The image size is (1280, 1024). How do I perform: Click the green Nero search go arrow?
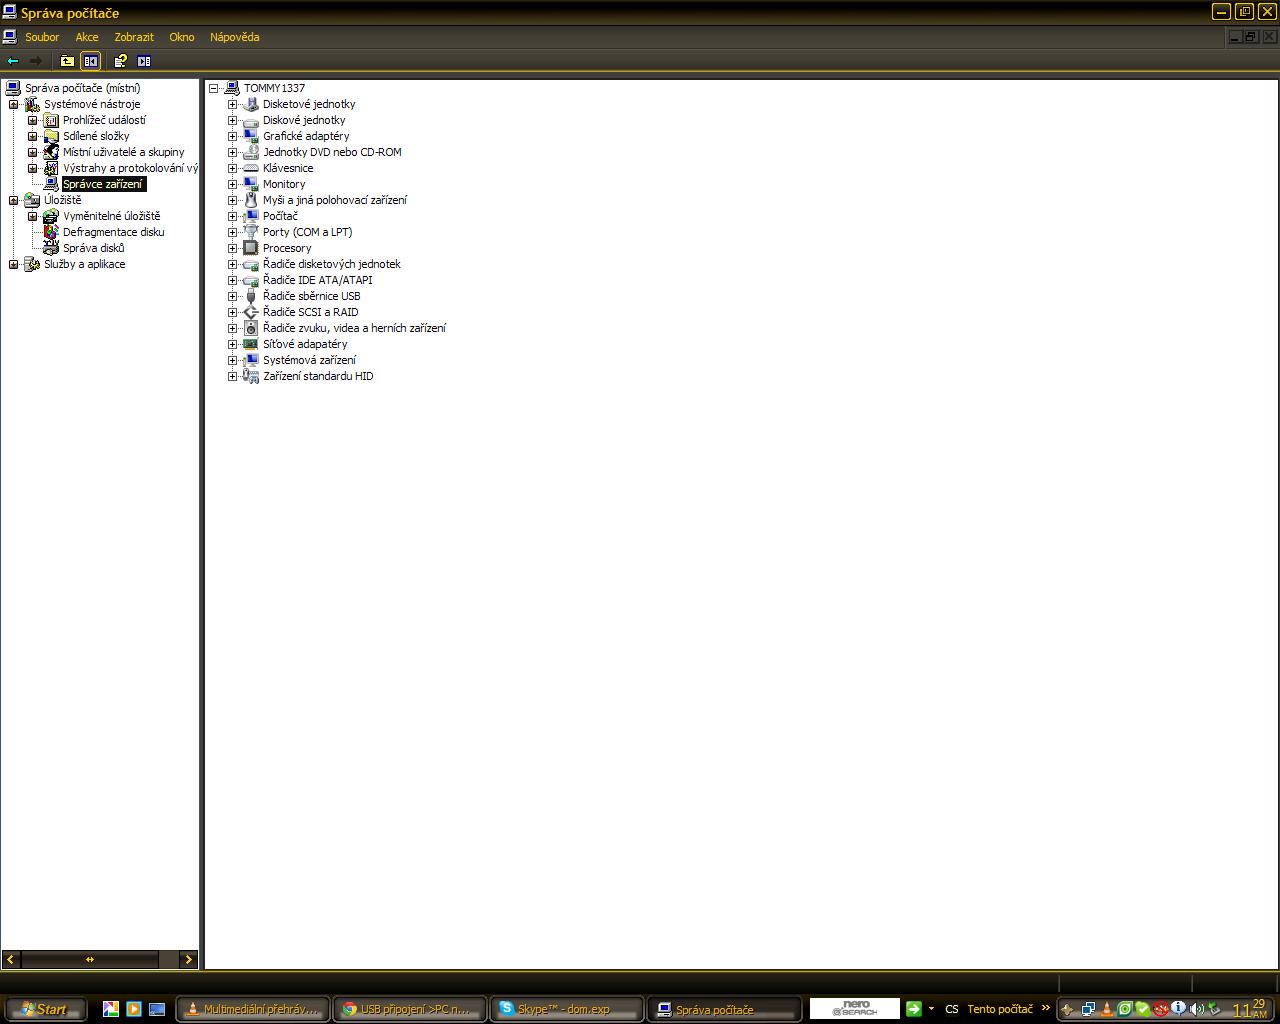(x=913, y=1009)
